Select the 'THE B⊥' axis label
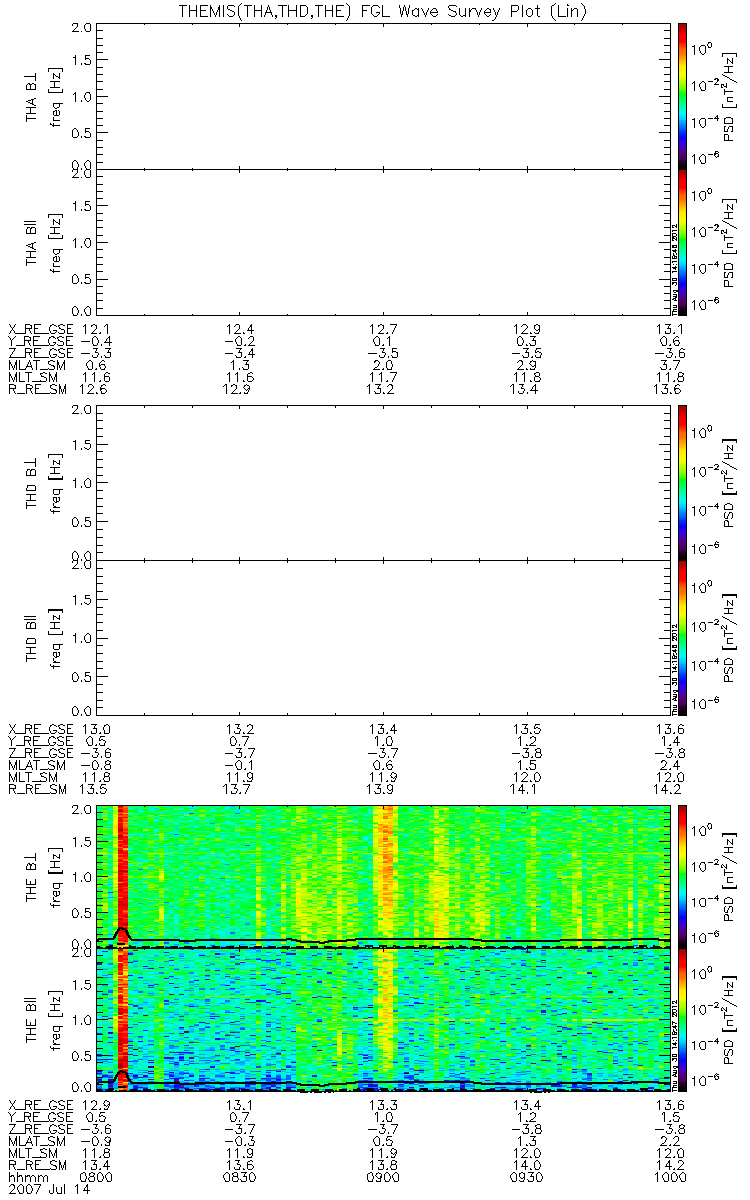This screenshot has height=1200, width=750. tap(32, 877)
